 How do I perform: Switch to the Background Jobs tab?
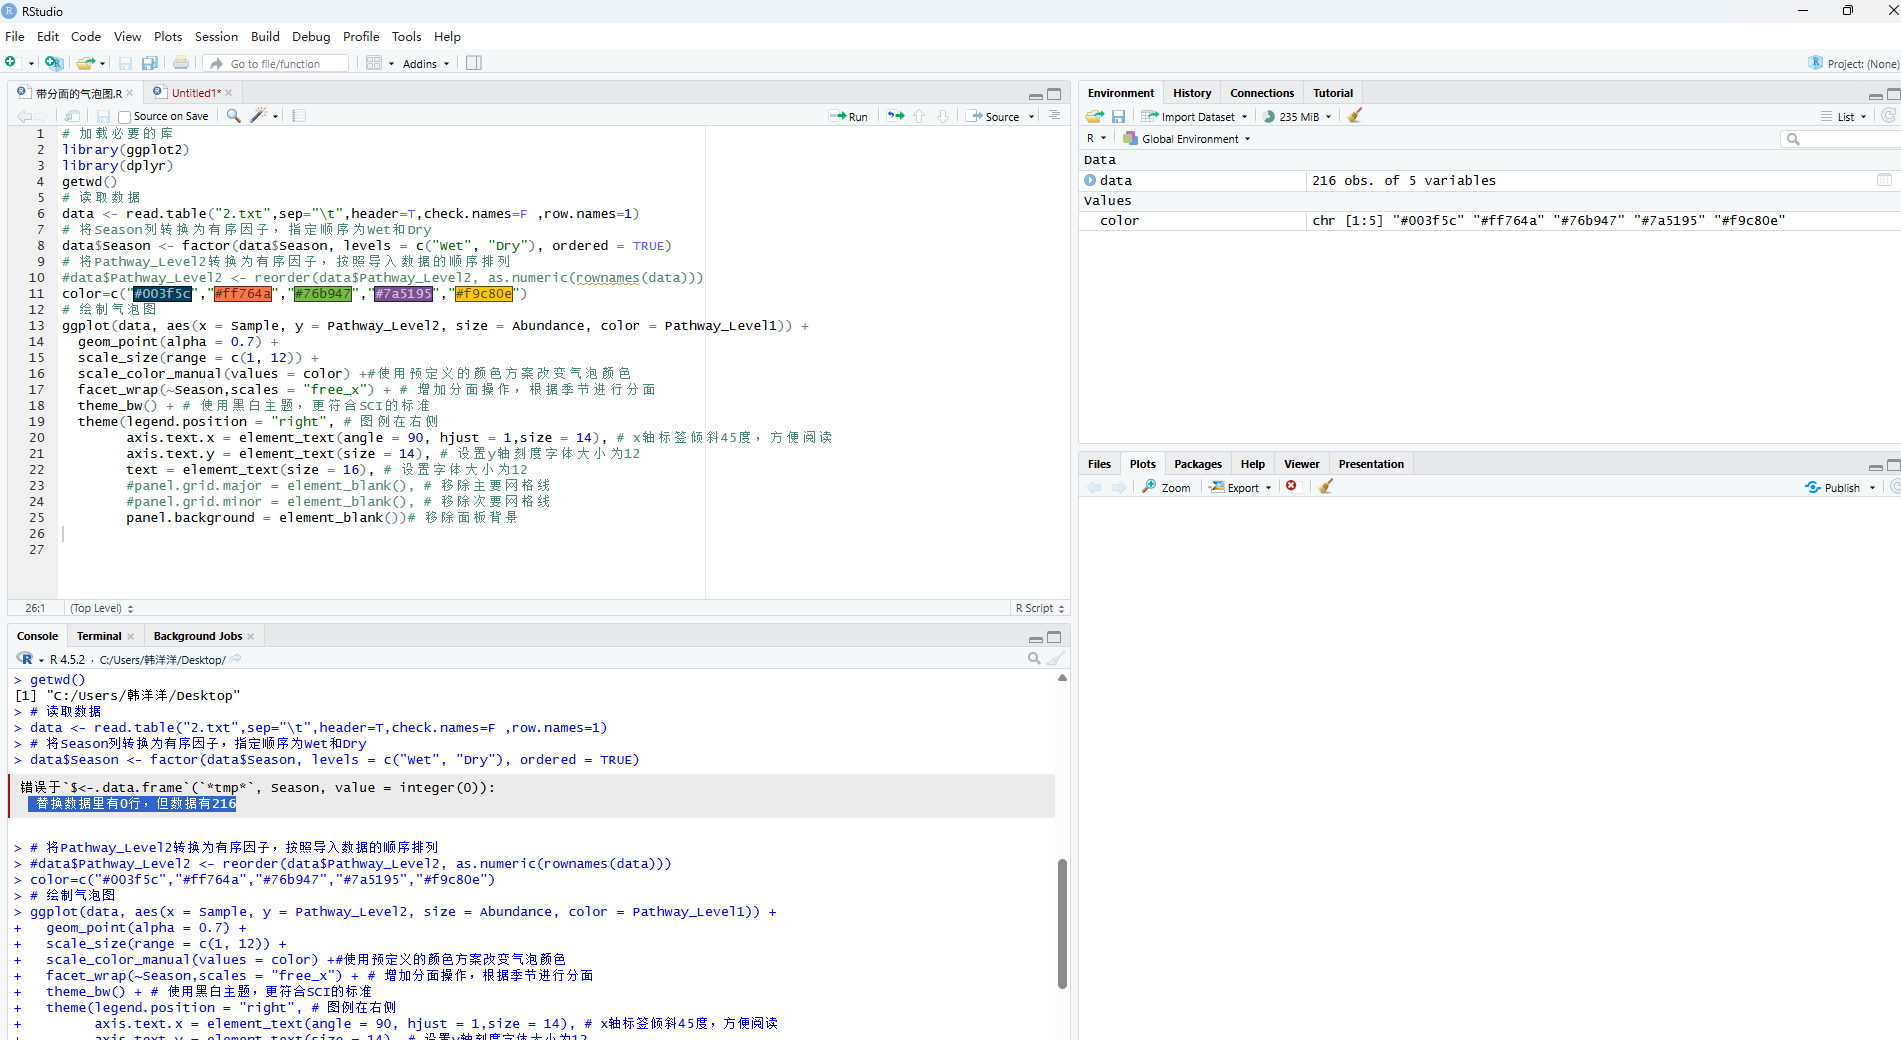click(x=197, y=636)
